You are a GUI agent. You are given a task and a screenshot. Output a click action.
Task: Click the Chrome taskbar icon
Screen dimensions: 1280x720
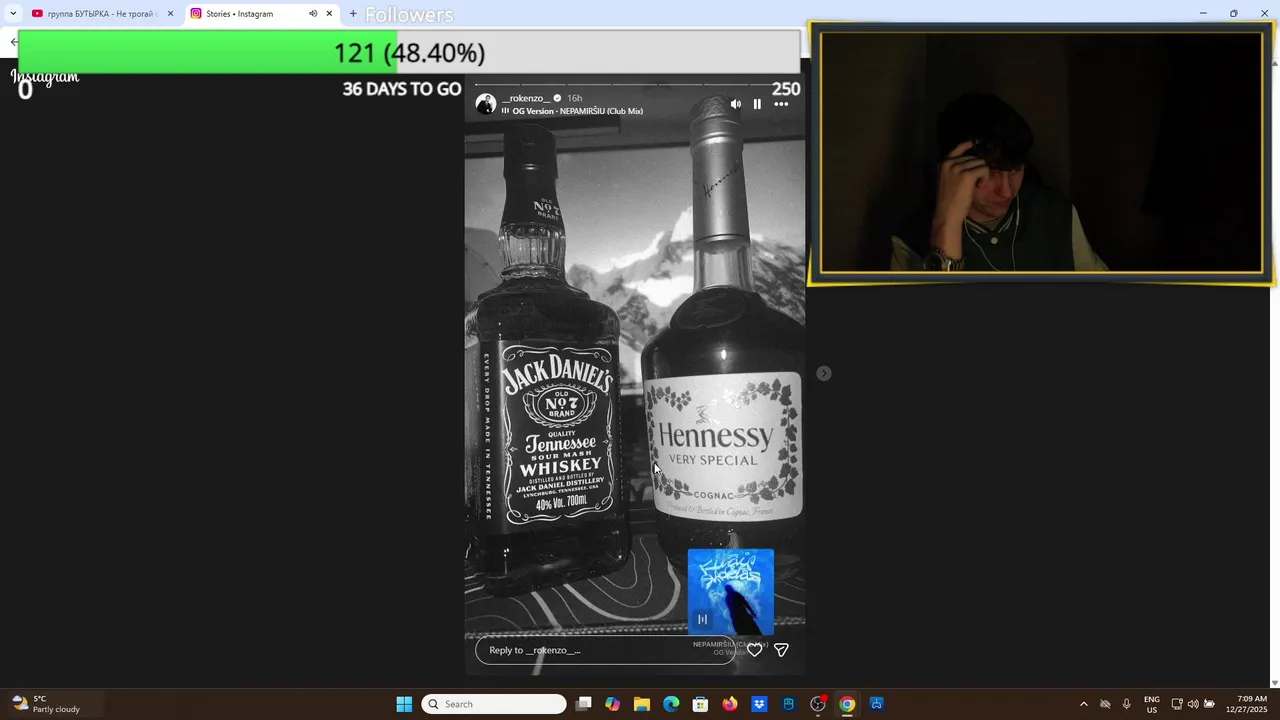tap(847, 704)
